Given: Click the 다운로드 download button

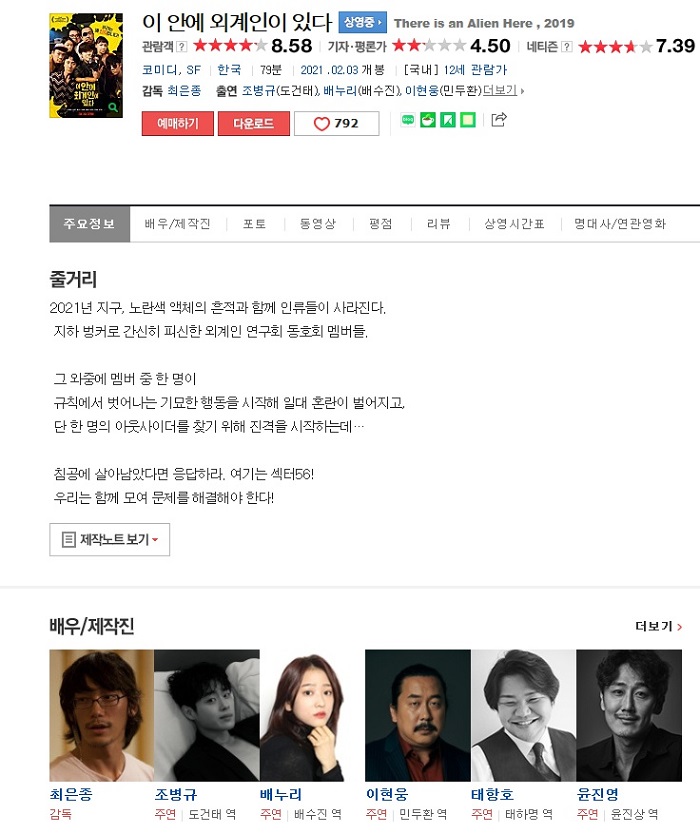Looking at the screenshot, I should click(254, 123).
